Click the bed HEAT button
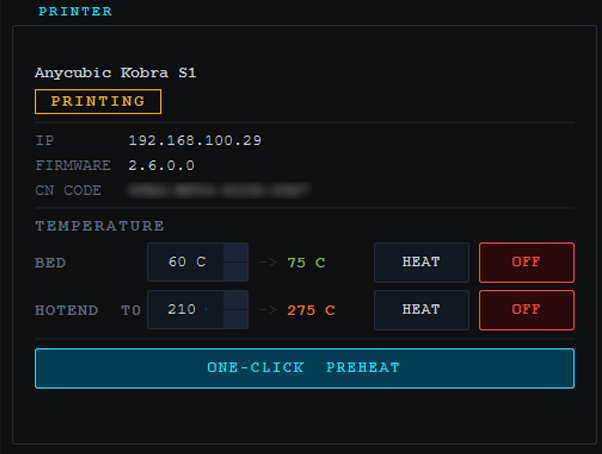The image size is (602, 454). (421, 262)
